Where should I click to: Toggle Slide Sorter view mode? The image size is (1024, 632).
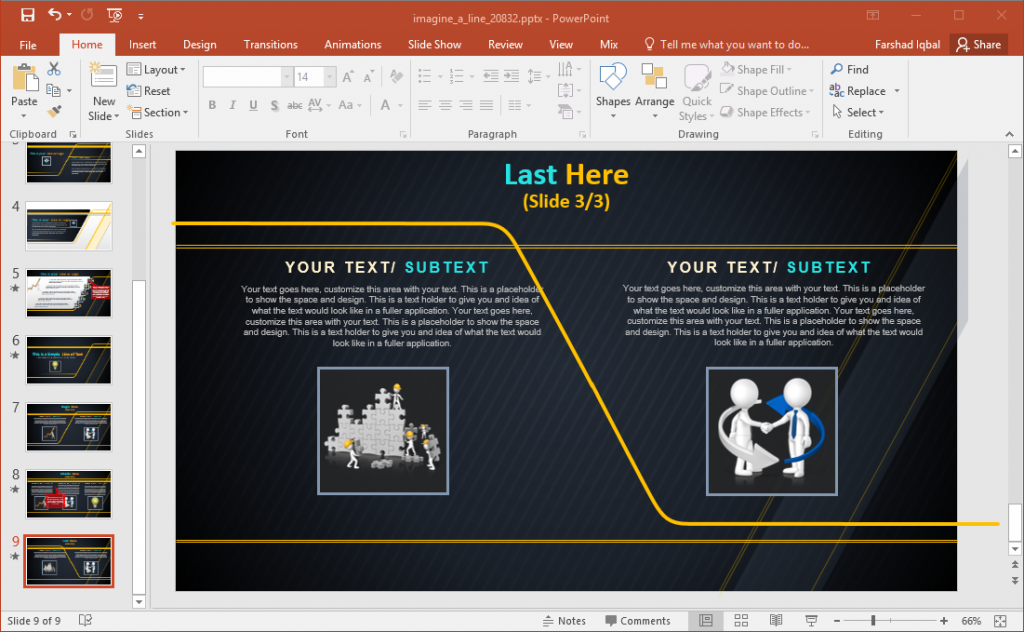click(x=741, y=620)
